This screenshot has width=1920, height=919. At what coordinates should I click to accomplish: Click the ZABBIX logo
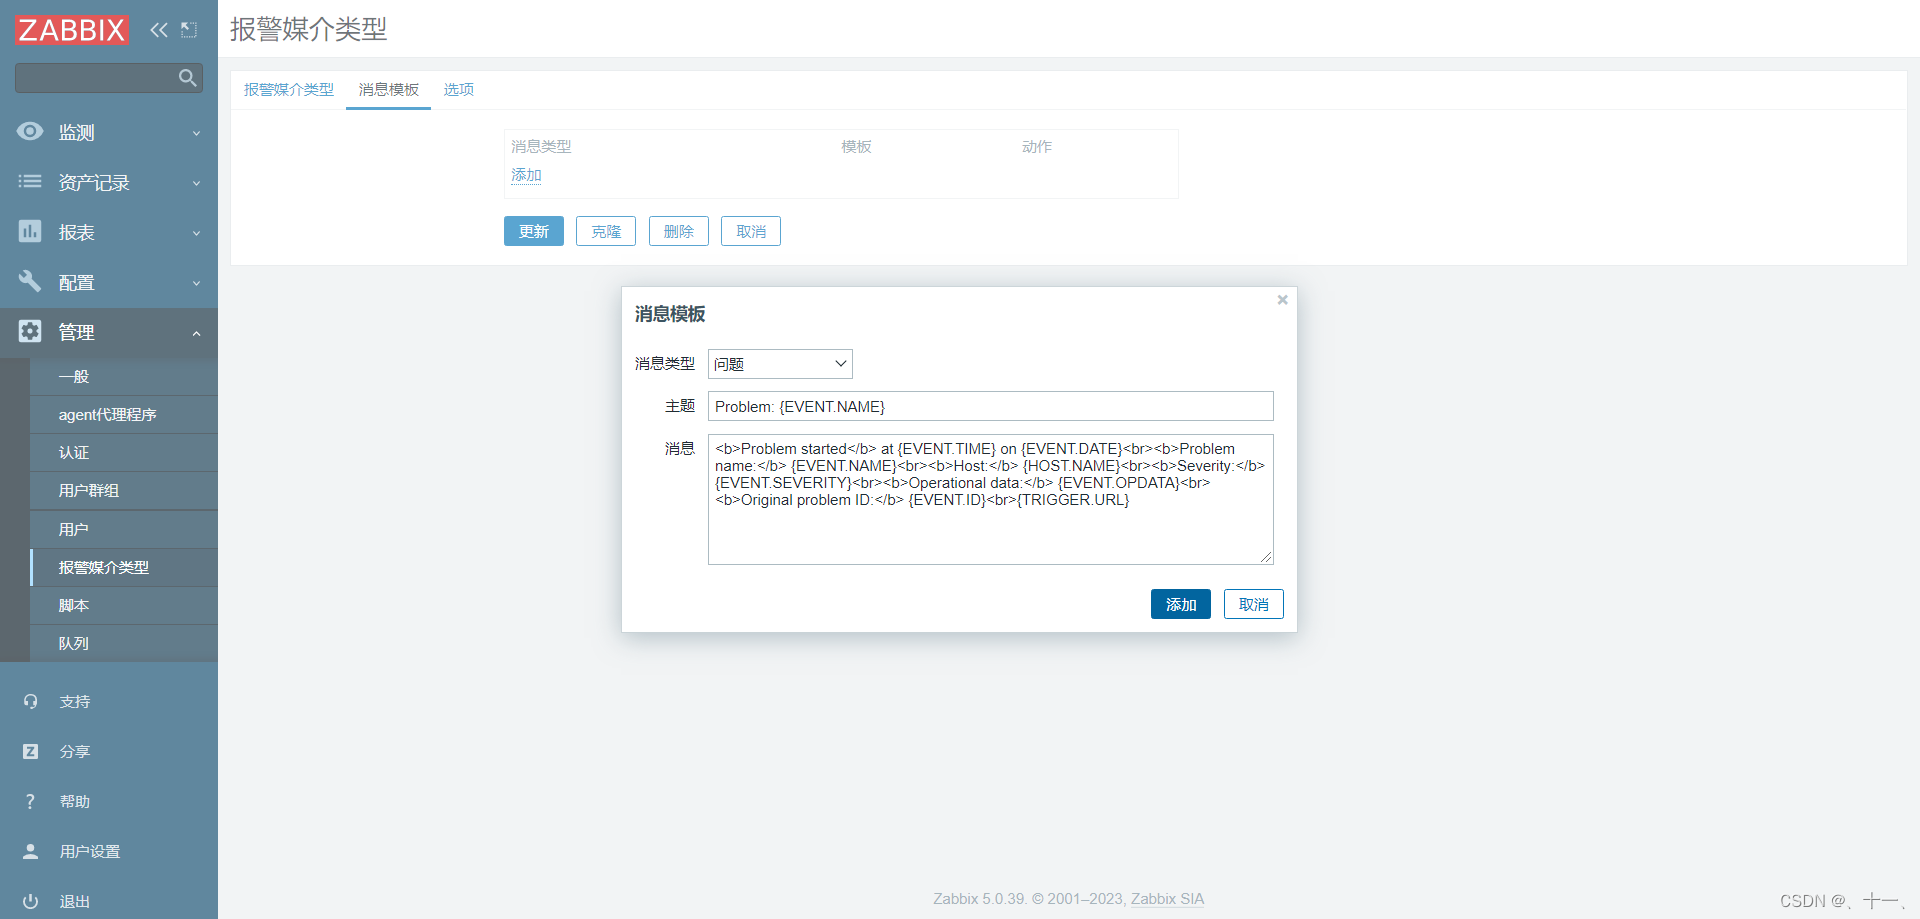point(72,30)
